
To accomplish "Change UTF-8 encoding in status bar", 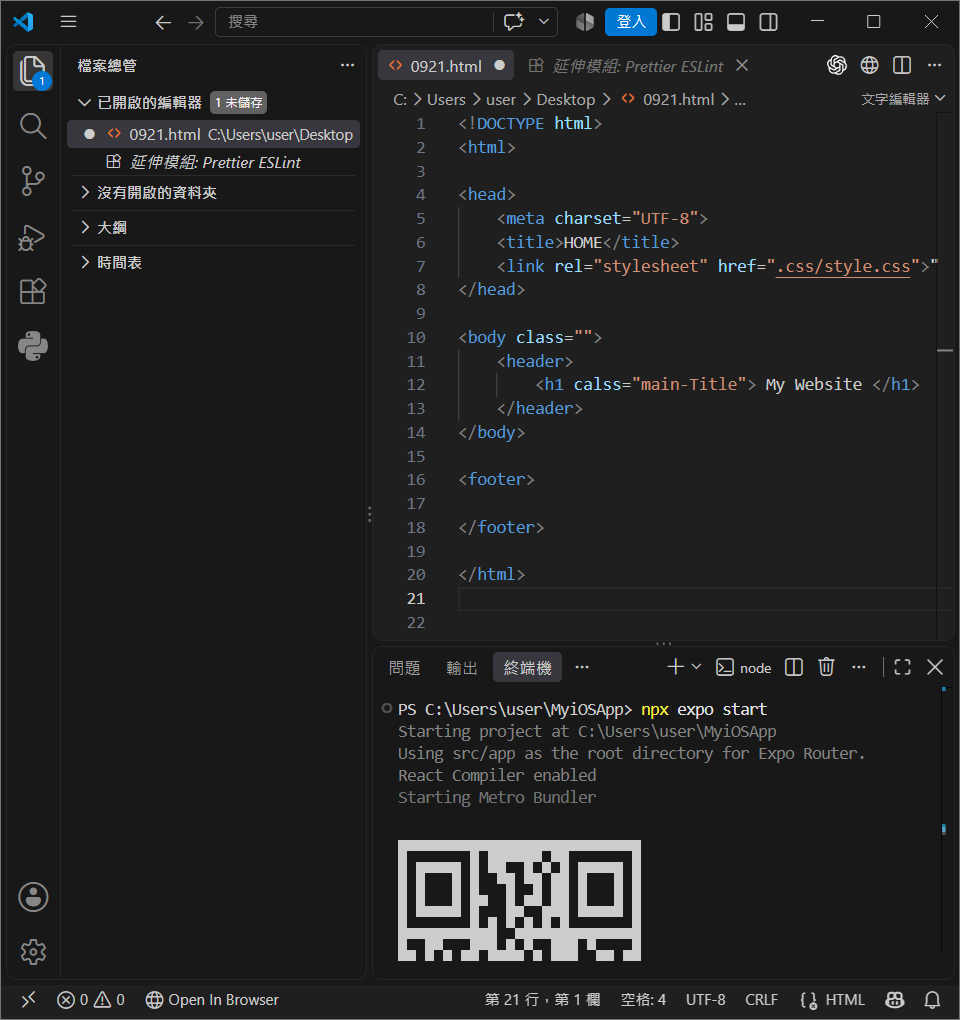I will point(706,1000).
